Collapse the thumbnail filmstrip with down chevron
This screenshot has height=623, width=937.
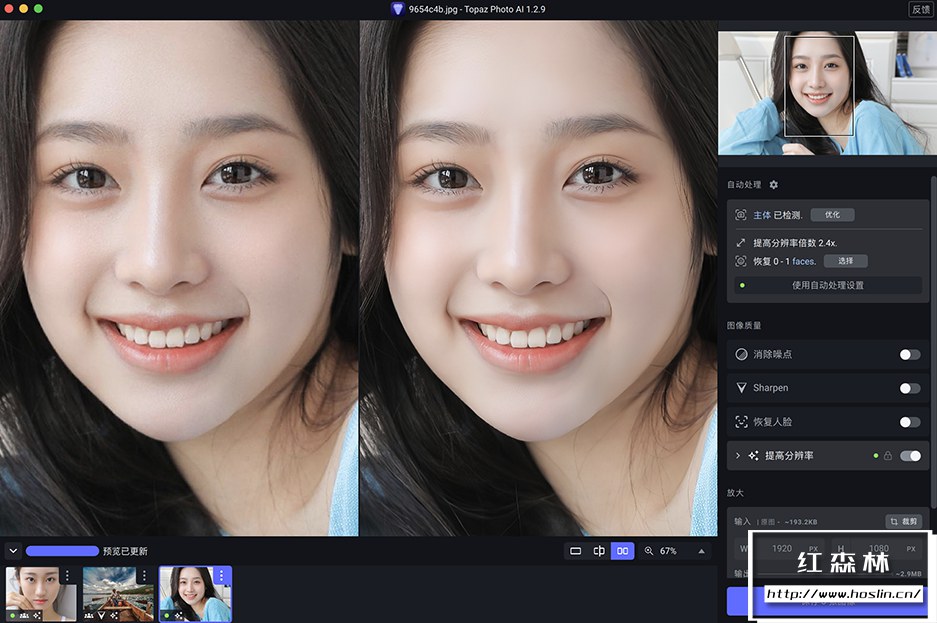pyautogui.click(x=13, y=551)
